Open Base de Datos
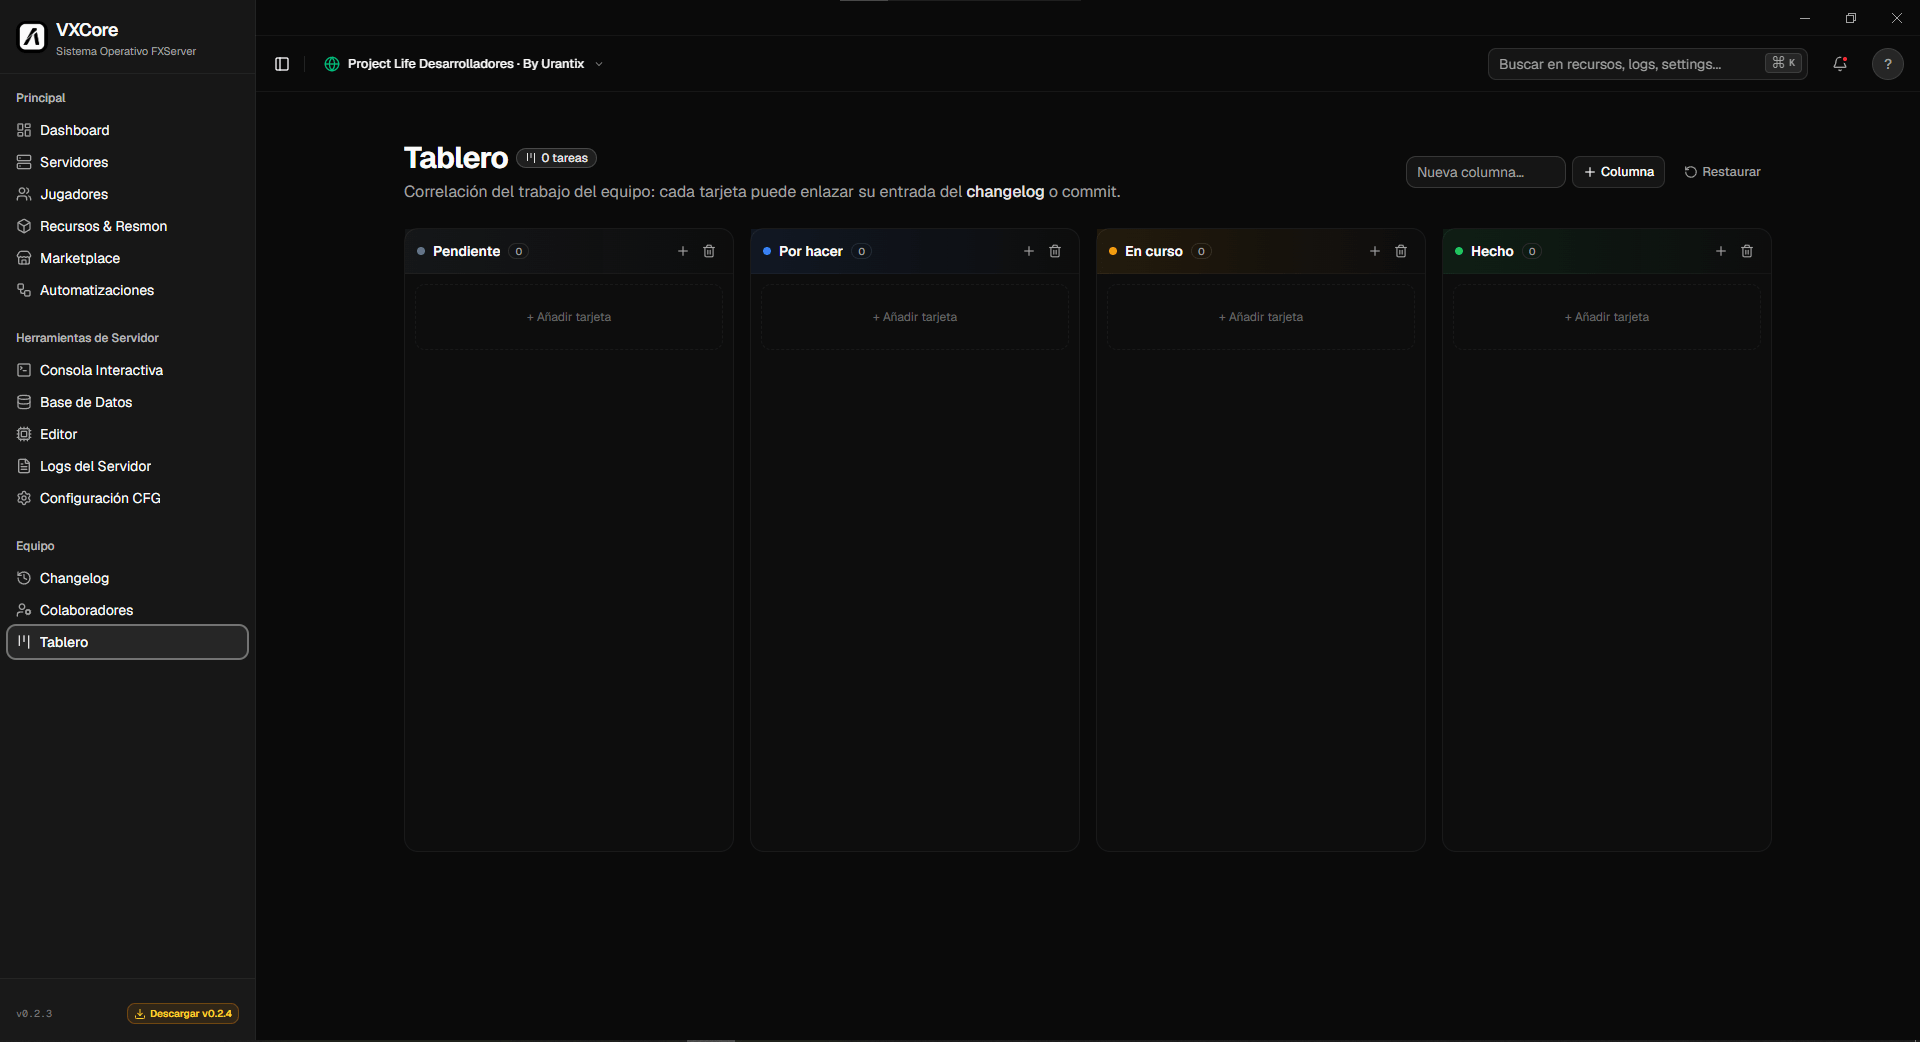Image resolution: width=1920 pixels, height=1042 pixels. pyautogui.click(x=127, y=402)
